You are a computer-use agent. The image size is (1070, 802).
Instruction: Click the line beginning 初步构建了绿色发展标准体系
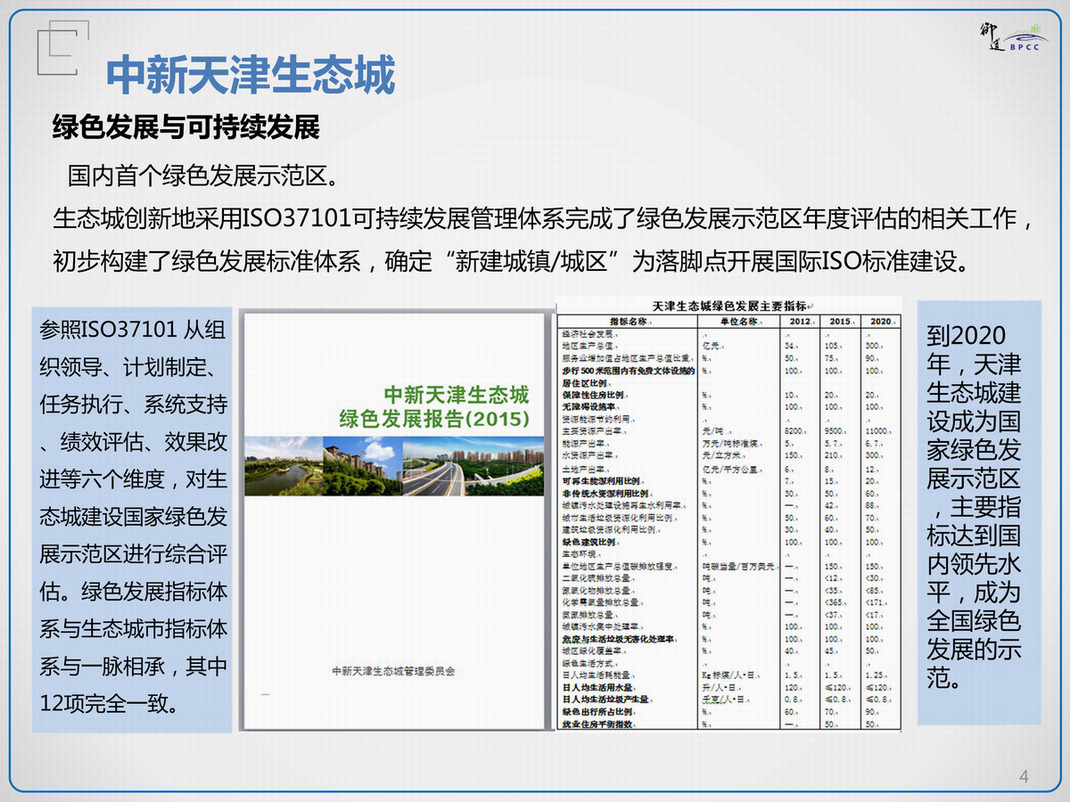[510, 261]
